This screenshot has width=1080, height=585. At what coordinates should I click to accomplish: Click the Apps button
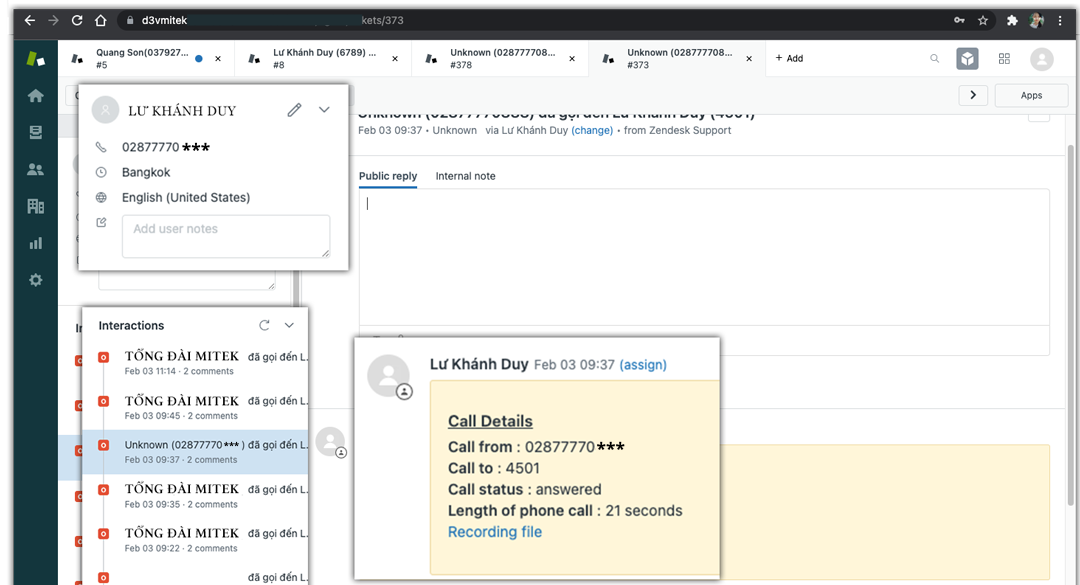pyautogui.click(x=1031, y=95)
